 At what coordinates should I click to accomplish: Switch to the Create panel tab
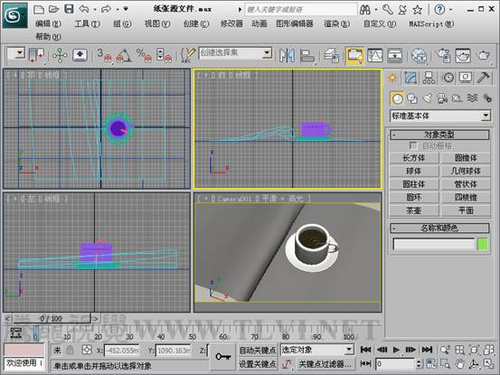[393, 78]
